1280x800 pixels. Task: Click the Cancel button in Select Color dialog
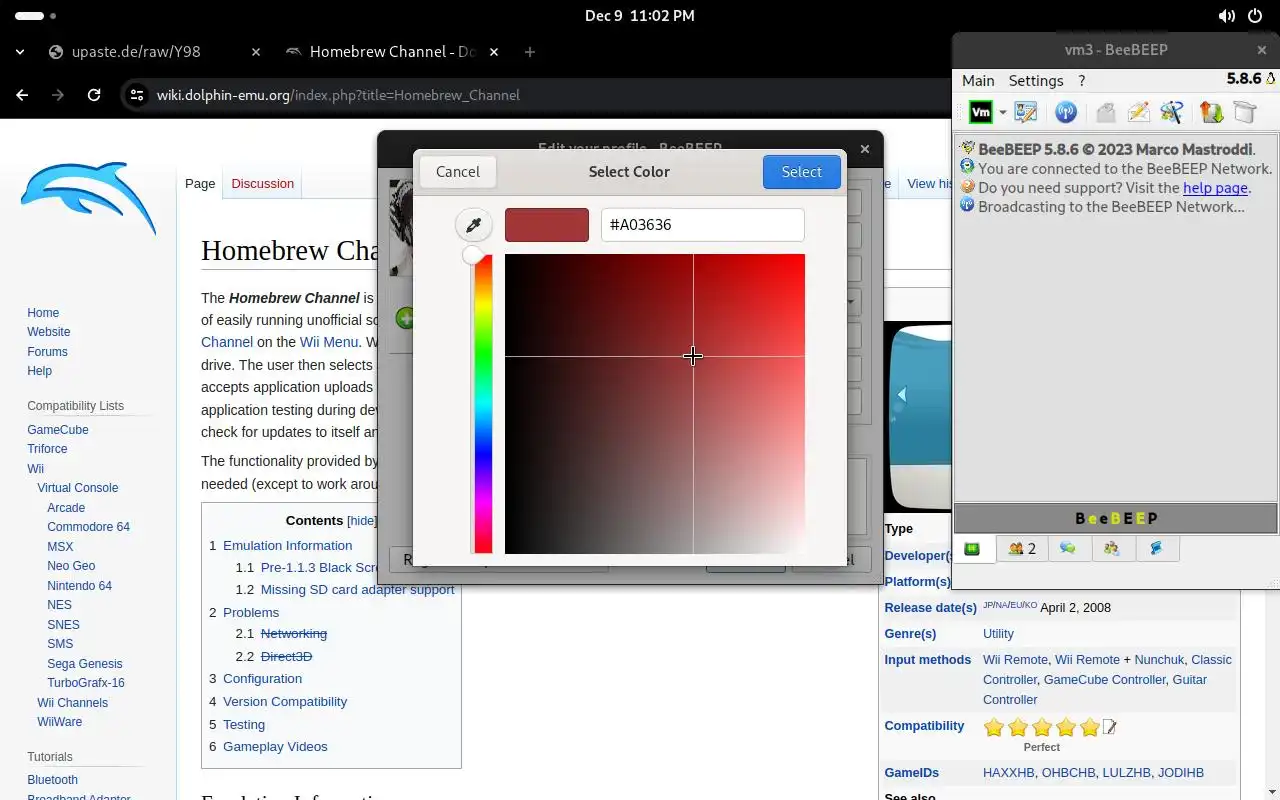457,171
